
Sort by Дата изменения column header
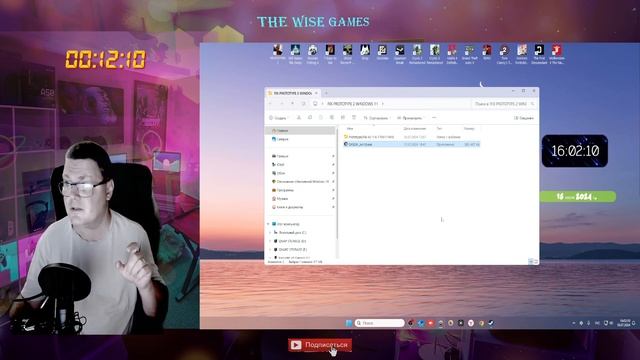pos(415,129)
